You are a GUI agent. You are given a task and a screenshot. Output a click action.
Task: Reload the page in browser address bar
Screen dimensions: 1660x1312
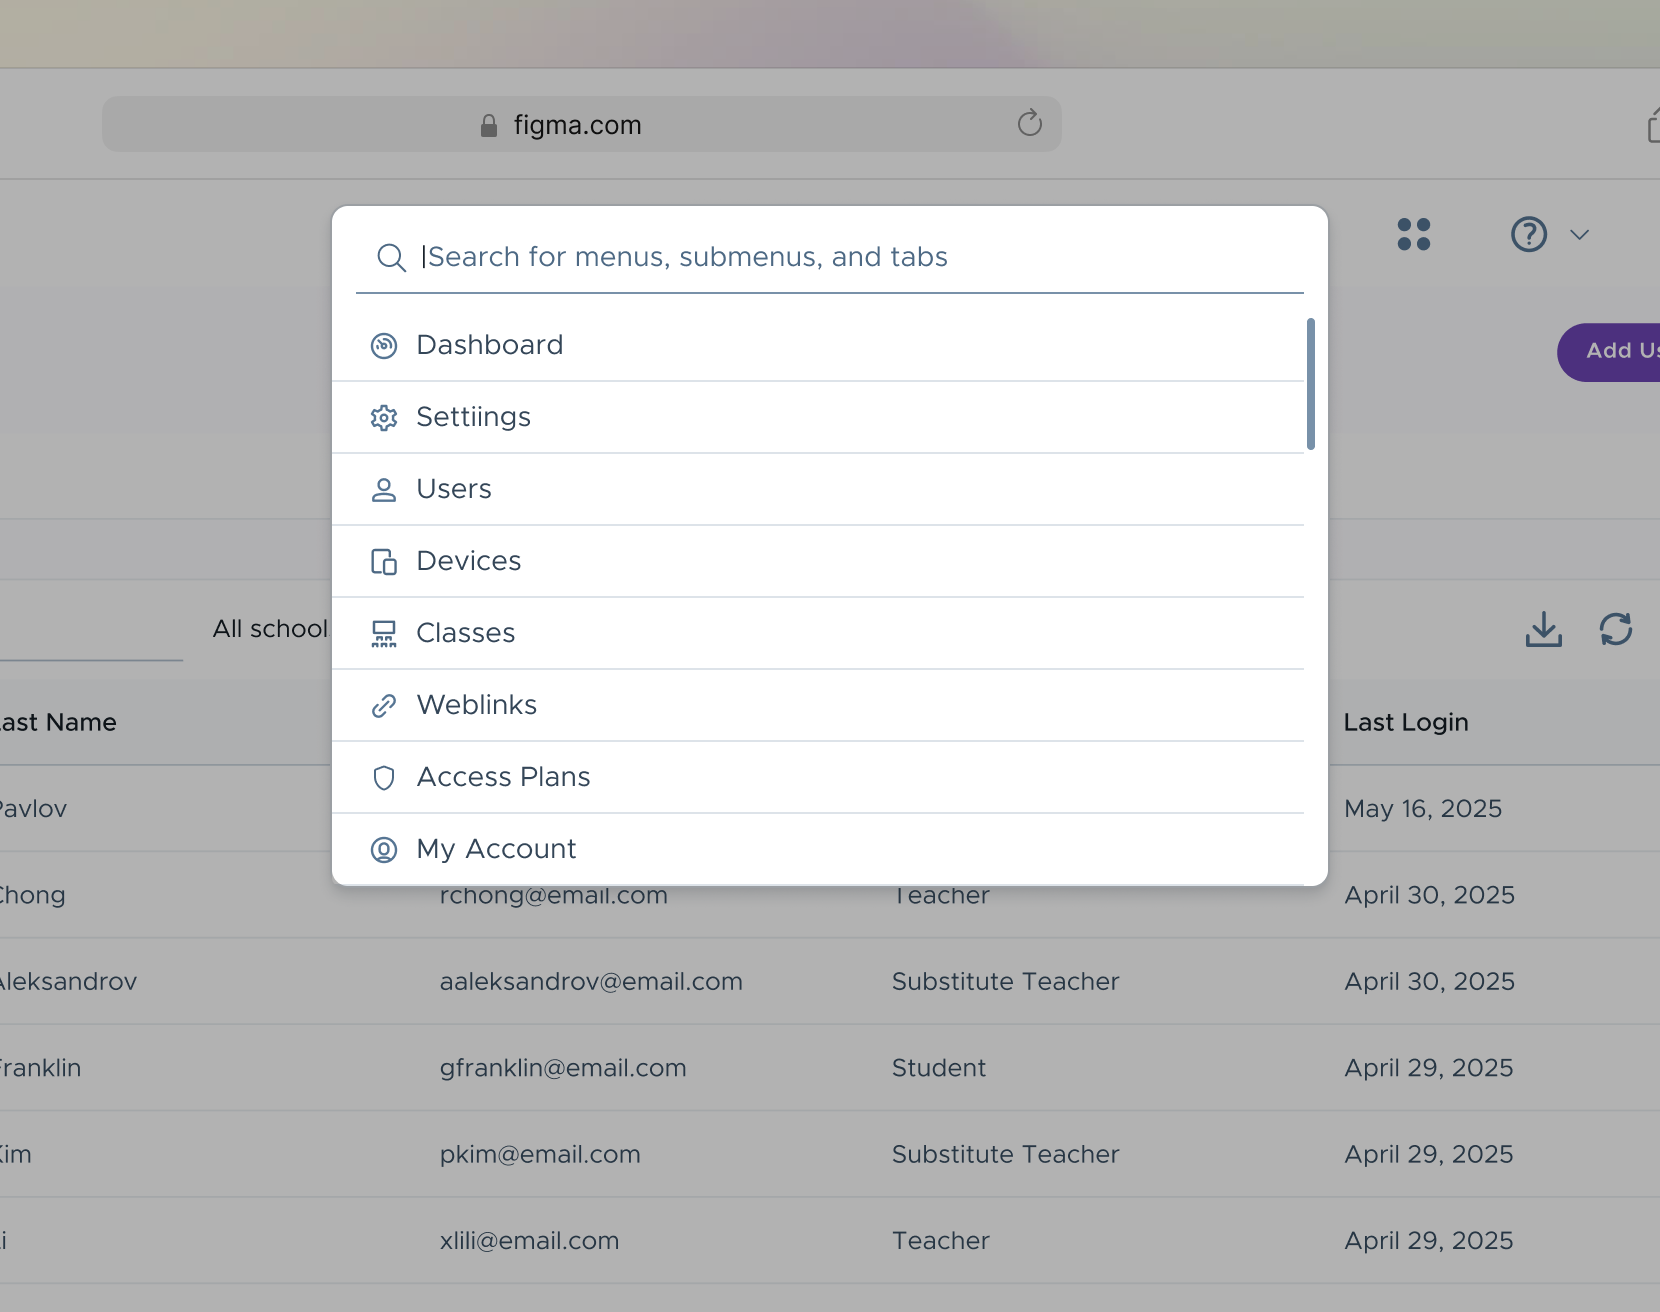(x=1029, y=124)
